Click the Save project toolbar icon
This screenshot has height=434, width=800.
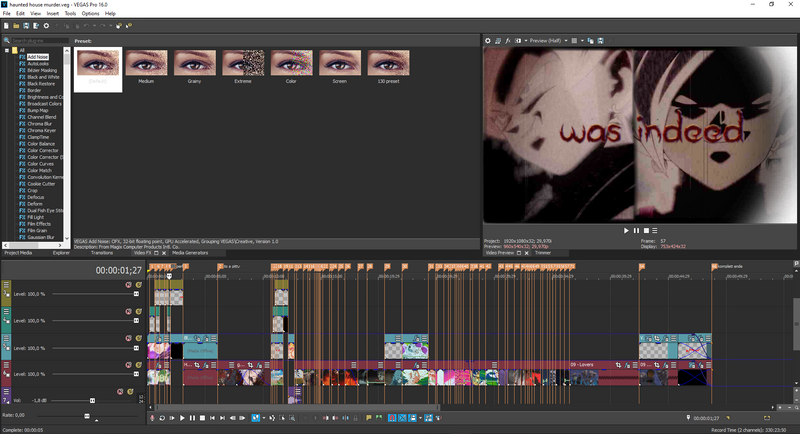25,25
